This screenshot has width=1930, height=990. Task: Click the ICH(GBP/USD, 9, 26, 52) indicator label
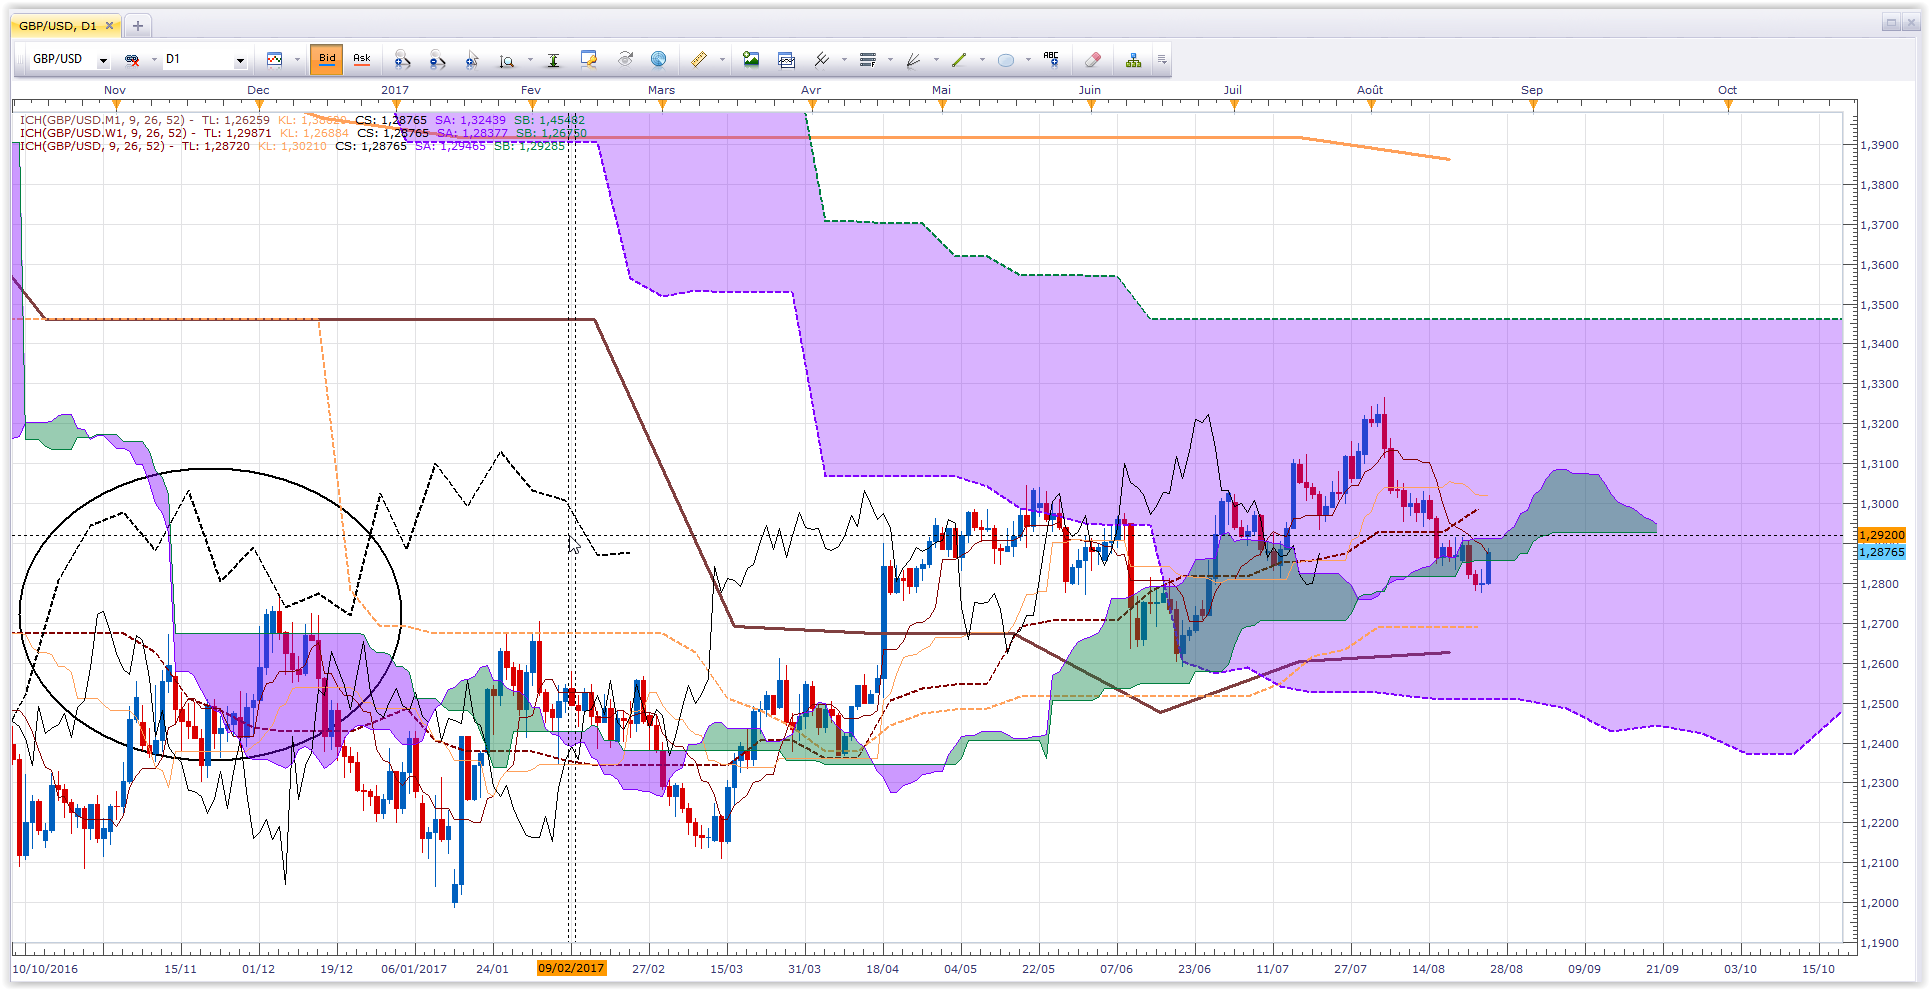click(92, 146)
